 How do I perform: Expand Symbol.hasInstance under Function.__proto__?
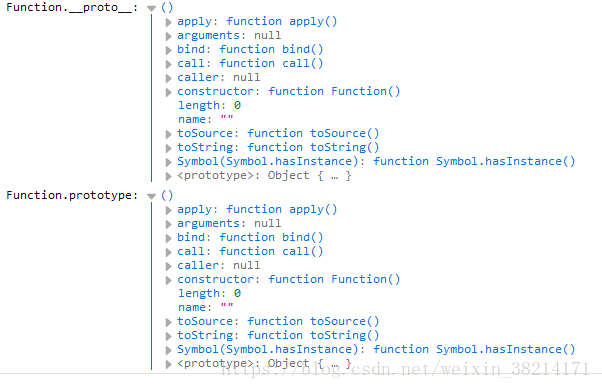tap(168, 162)
